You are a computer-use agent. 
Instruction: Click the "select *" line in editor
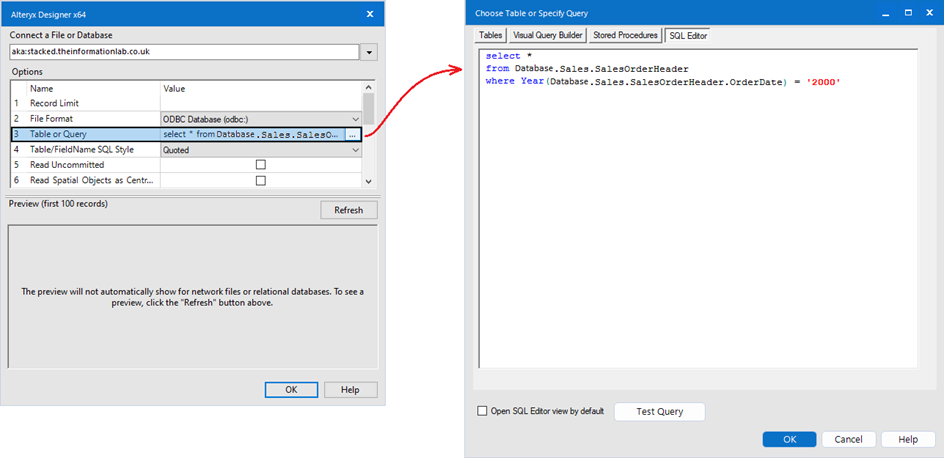509,56
